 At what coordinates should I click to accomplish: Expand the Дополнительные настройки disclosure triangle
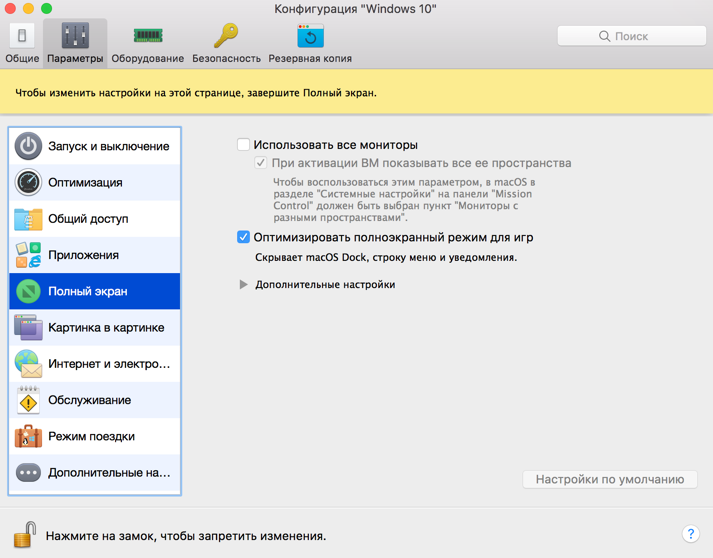click(243, 285)
